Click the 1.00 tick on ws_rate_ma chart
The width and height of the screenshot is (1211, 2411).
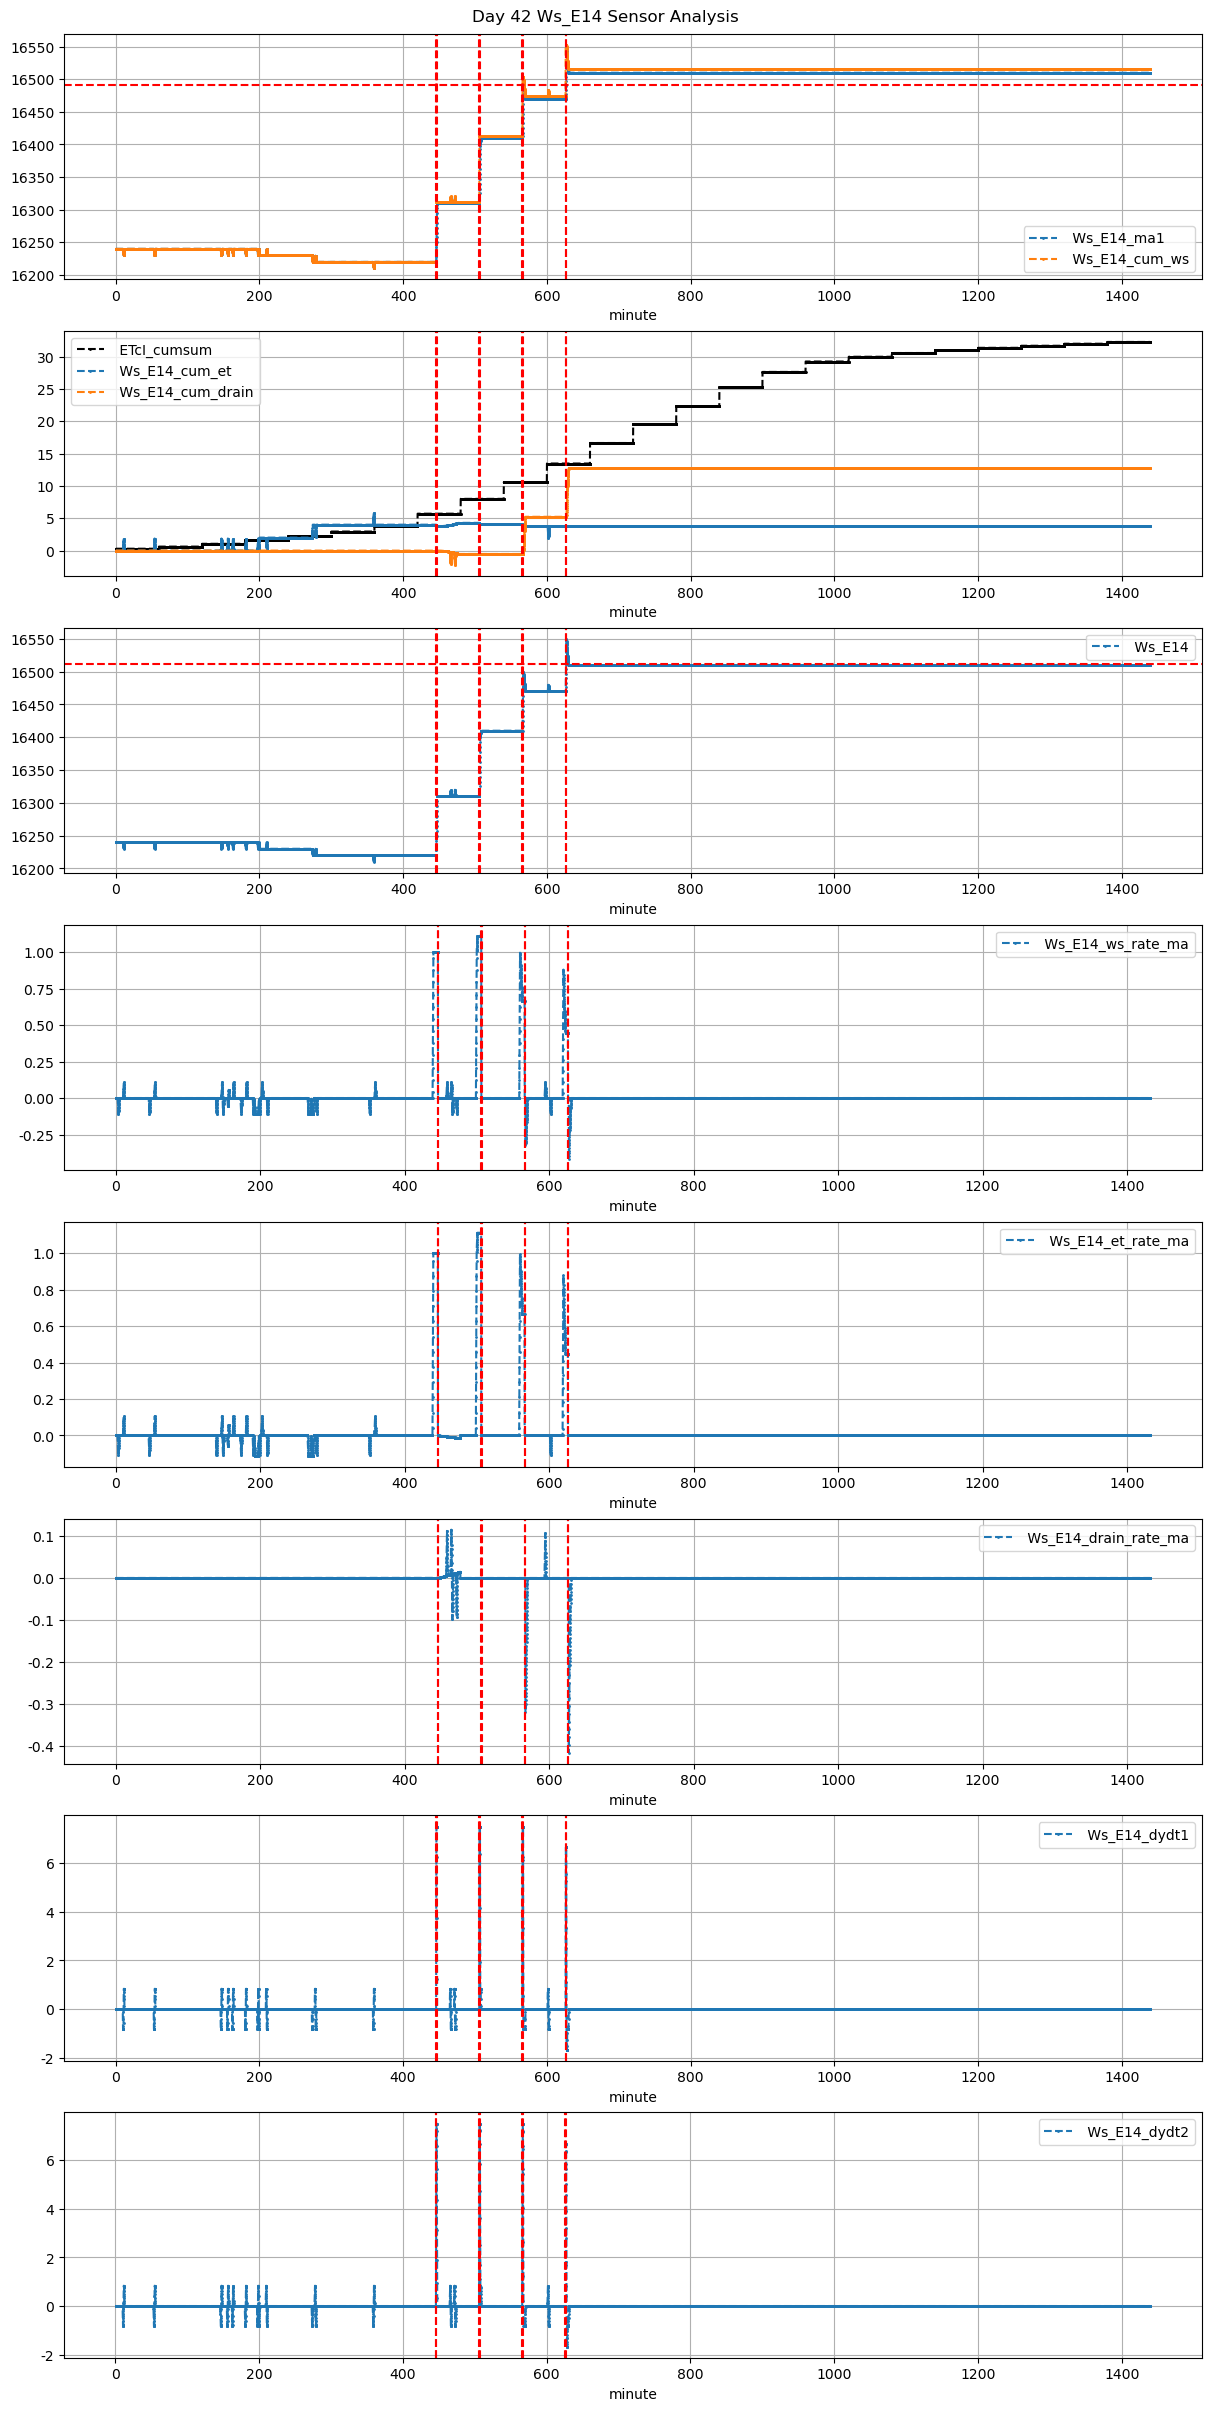pos(37,953)
